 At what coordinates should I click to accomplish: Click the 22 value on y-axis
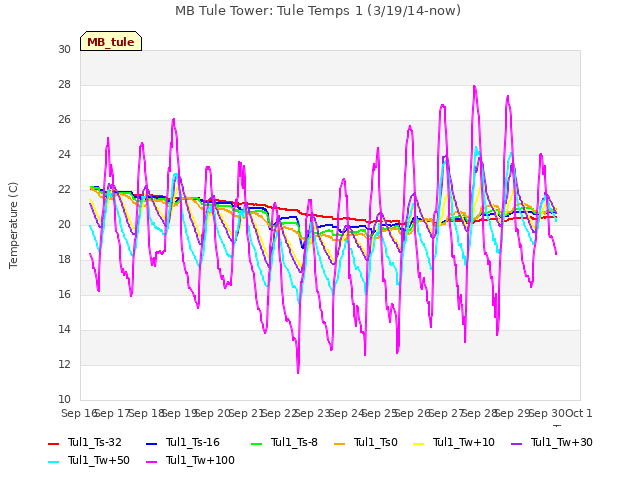tap(64, 190)
